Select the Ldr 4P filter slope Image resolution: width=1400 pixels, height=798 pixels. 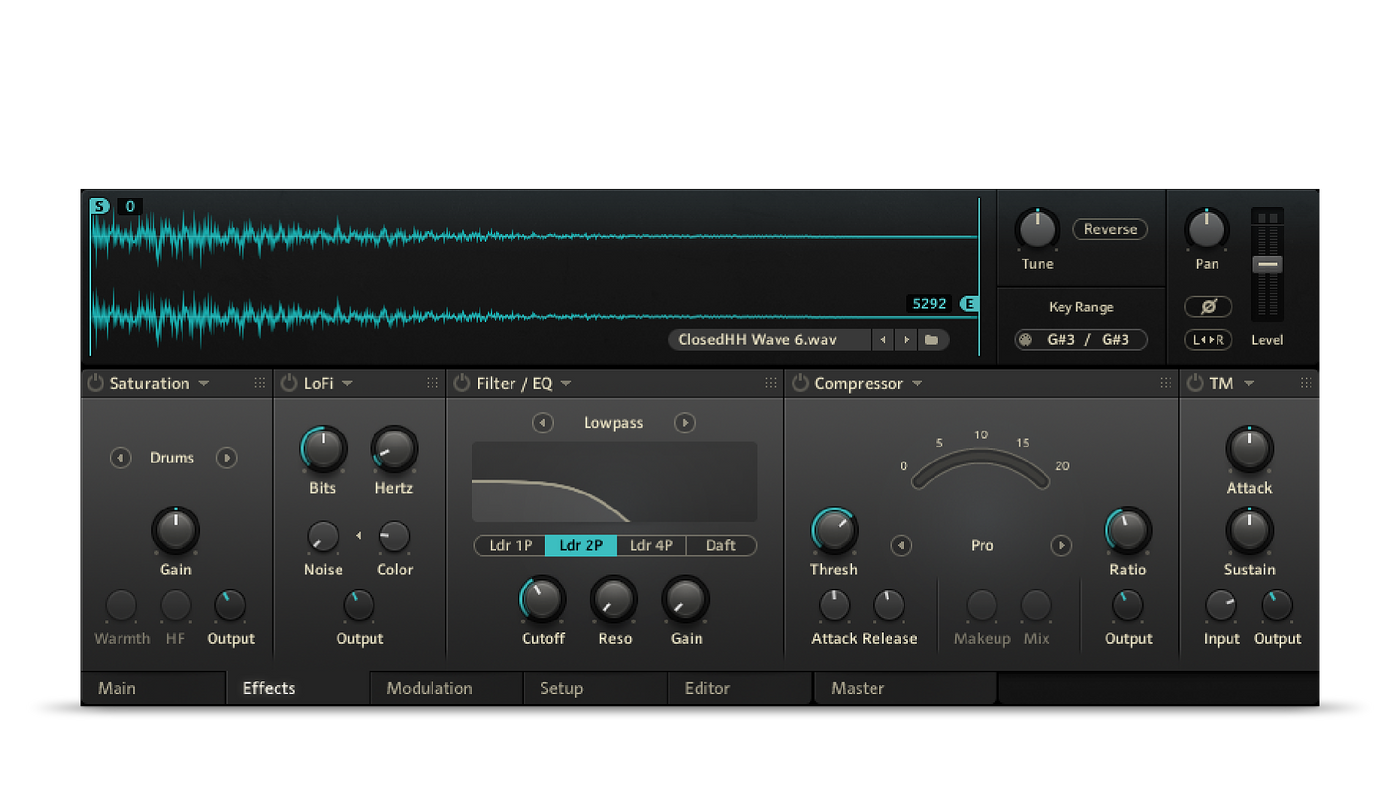[651, 546]
